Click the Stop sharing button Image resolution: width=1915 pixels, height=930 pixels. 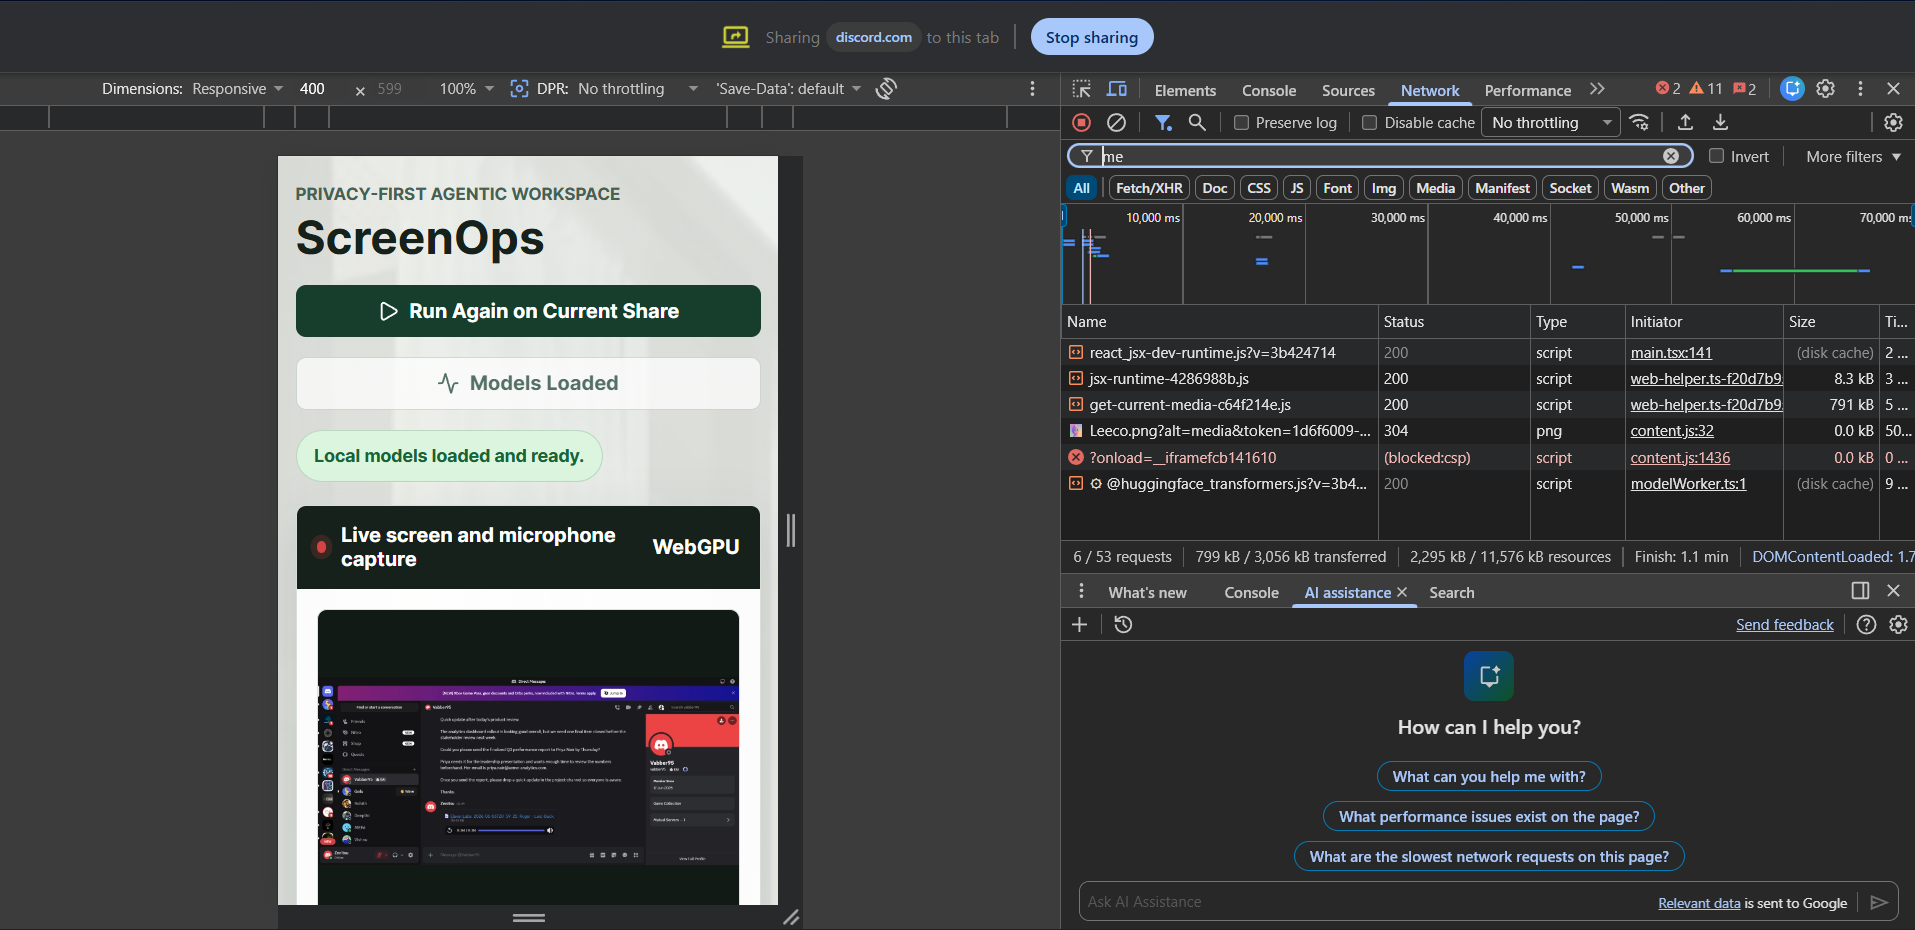click(x=1092, y=37)
